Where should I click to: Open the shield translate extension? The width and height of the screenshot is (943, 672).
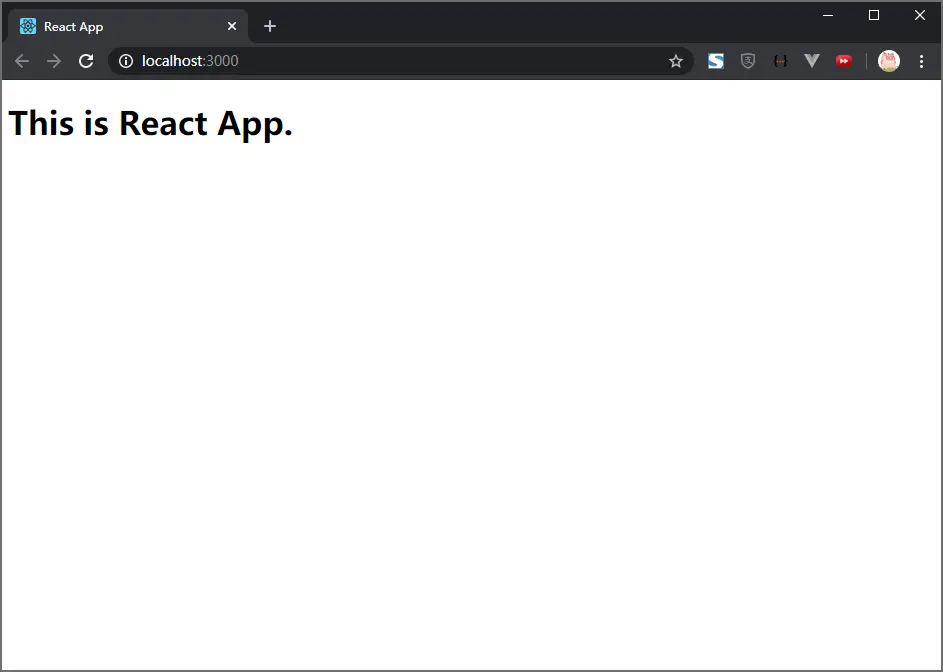748,61
